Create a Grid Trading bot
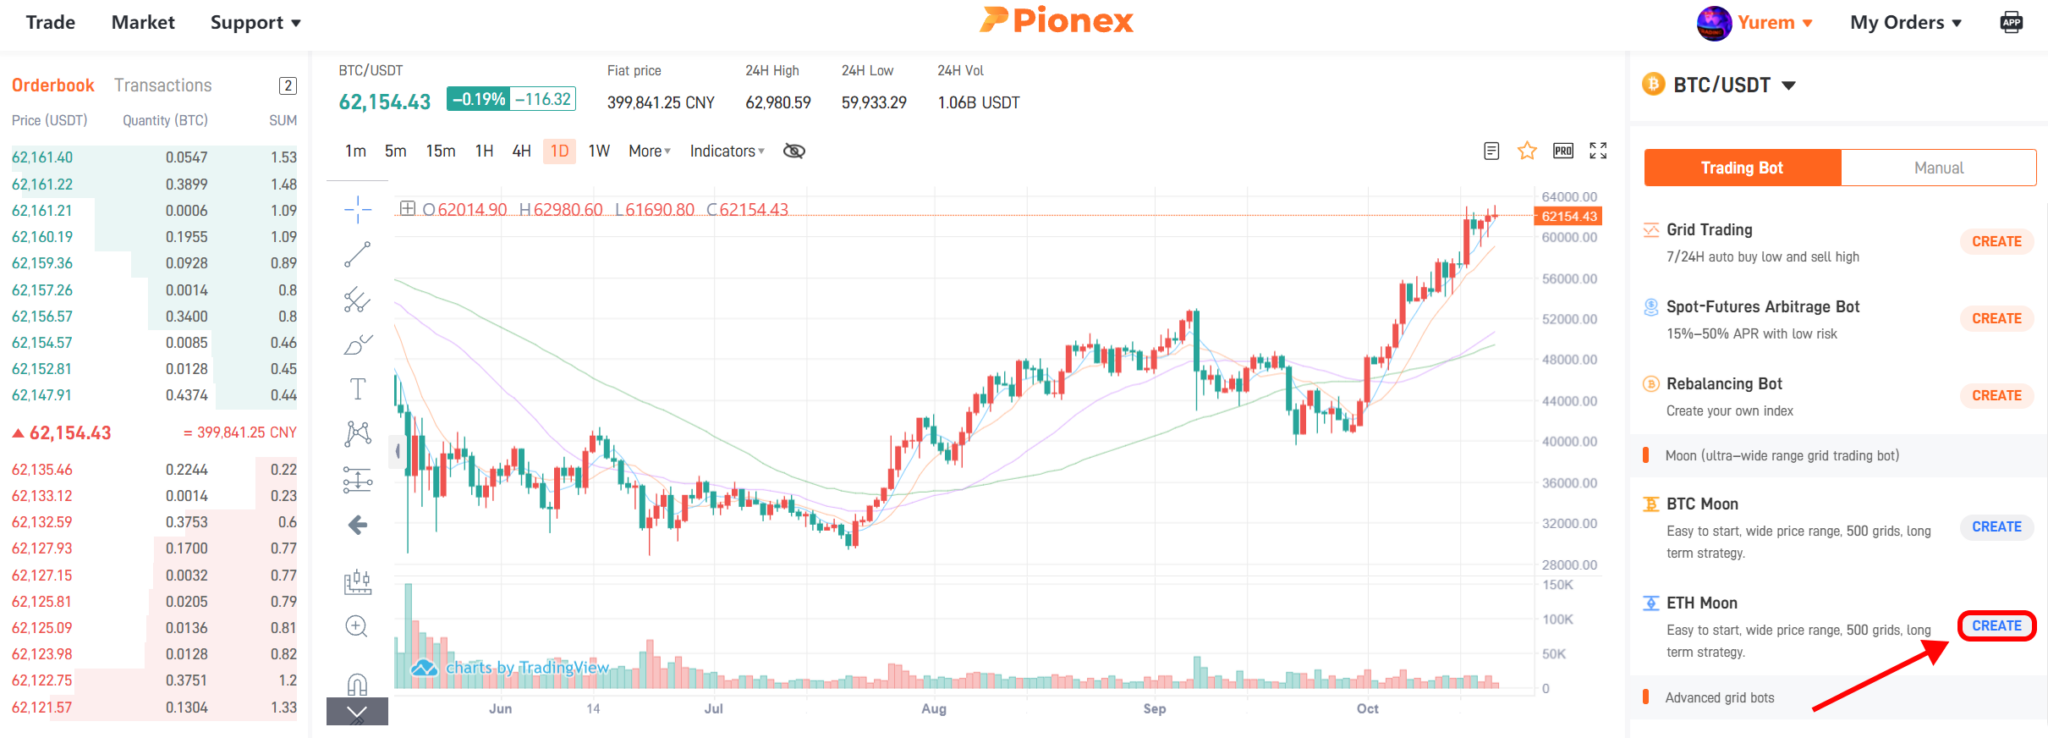This screenshot has height=738, width=2048. [x=1995, y=241]
